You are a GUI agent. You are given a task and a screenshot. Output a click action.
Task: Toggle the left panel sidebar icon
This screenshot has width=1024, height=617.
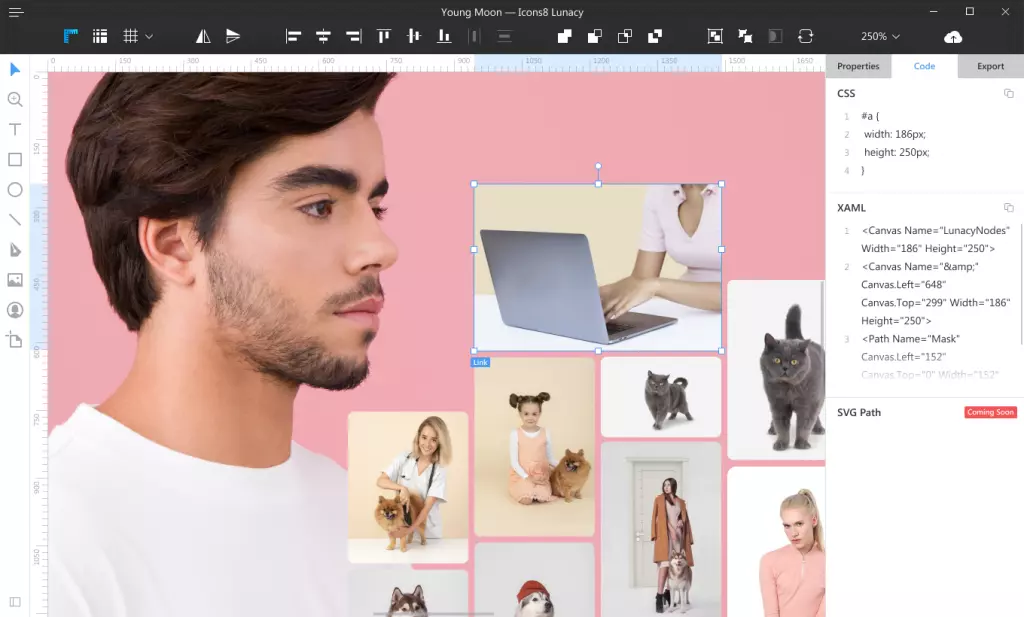[15, 601]
